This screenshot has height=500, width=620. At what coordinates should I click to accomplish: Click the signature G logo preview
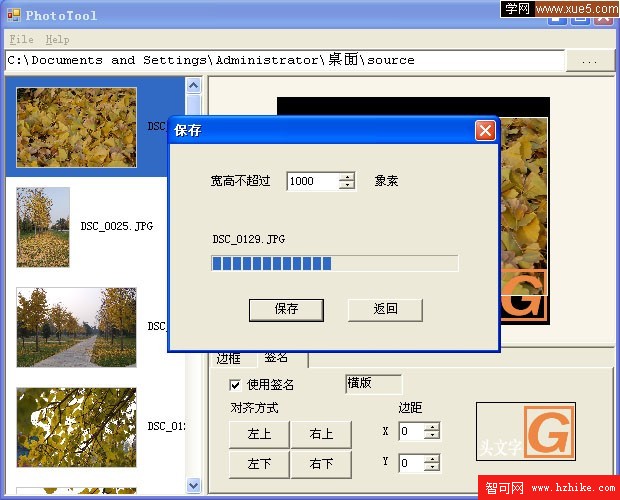pos(526,432)
